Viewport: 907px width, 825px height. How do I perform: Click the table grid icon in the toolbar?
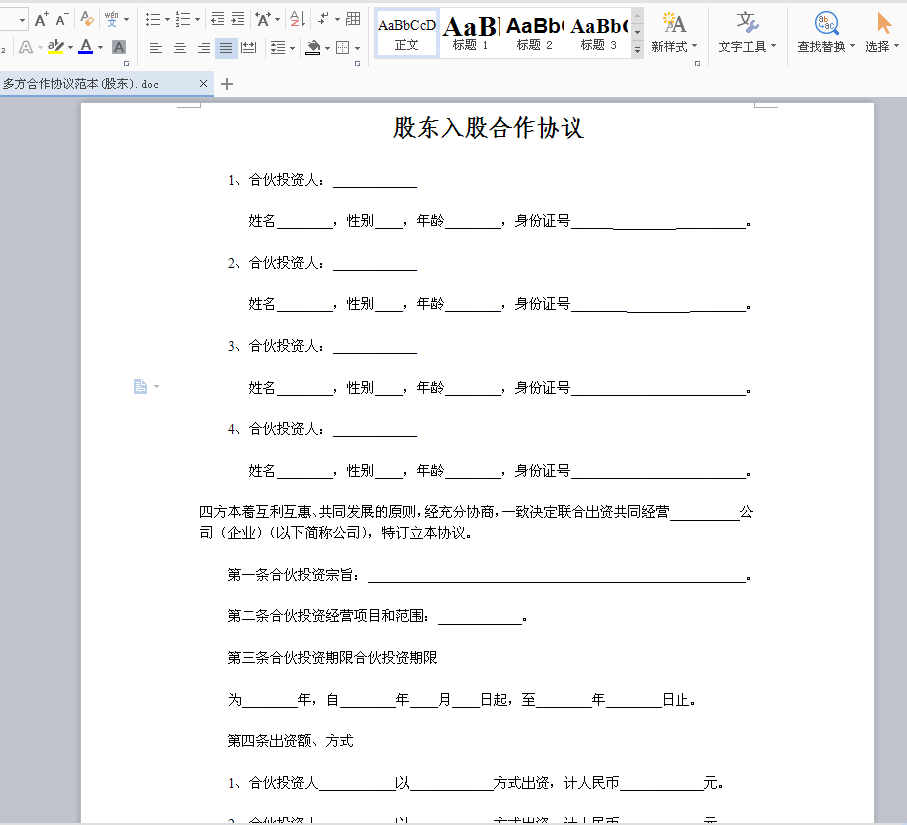pyautogui.click(x=353, y=19)
